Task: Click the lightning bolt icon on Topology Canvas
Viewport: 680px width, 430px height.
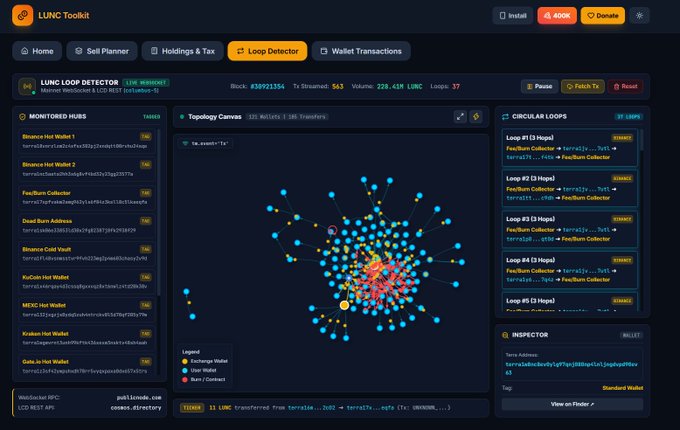Action: pos(476,117)
